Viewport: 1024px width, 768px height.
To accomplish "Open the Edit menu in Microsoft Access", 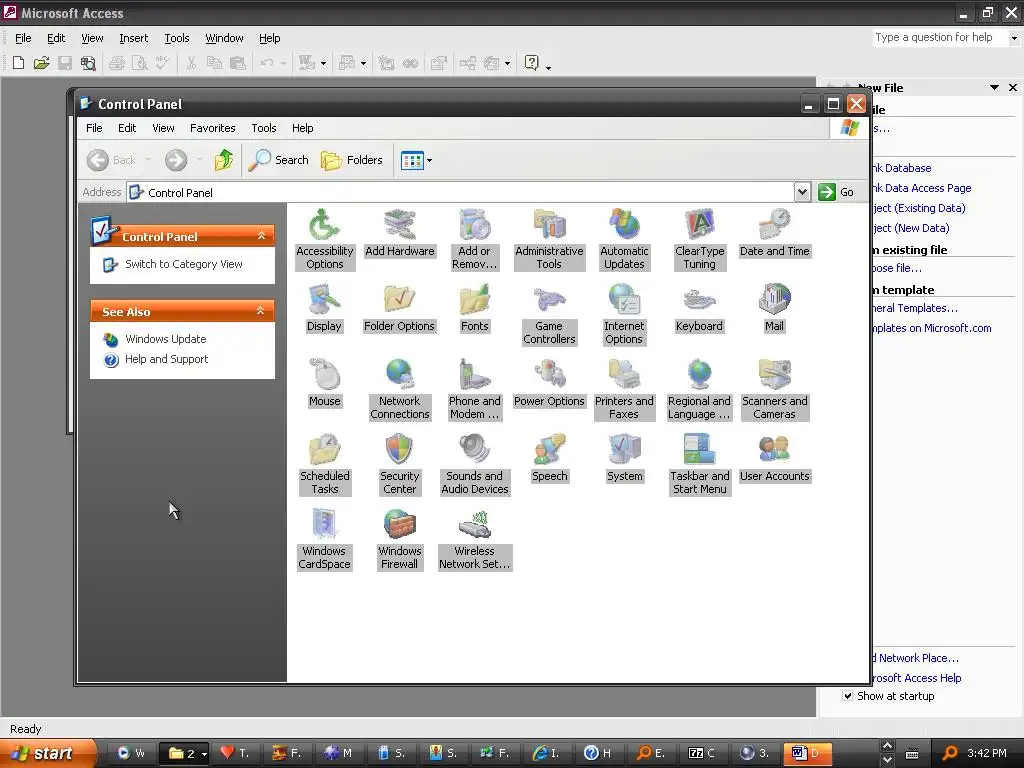I will coord(56,39).
